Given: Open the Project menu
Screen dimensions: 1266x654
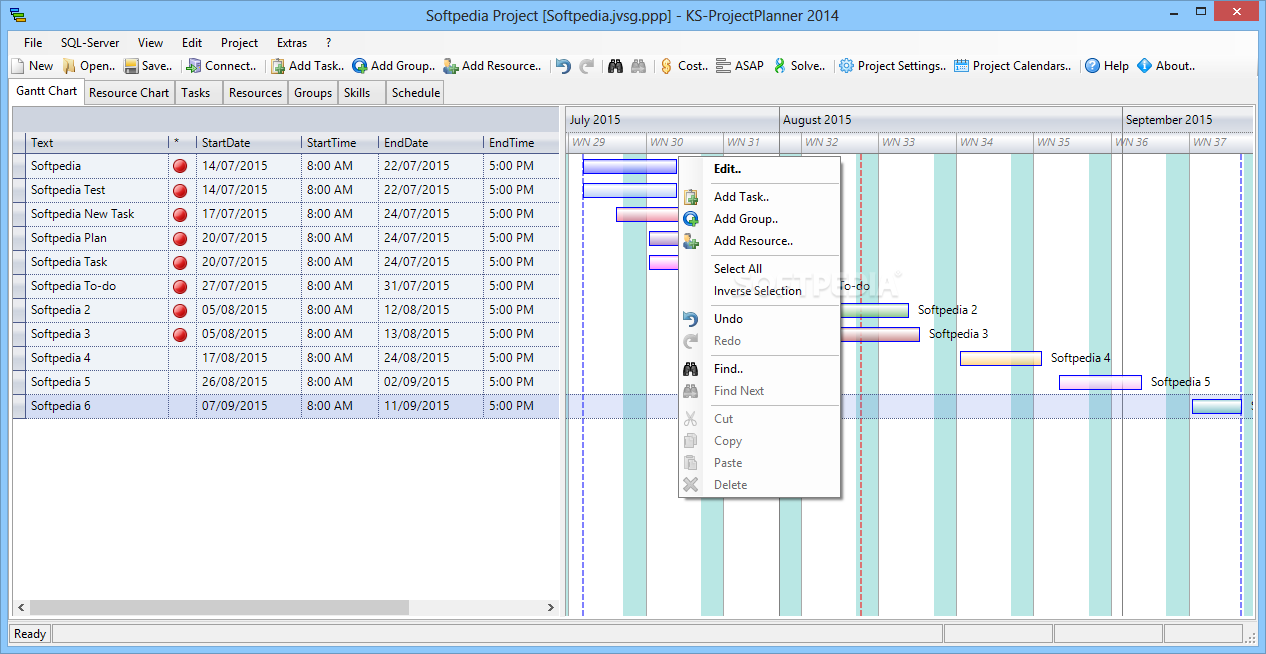Looking at the screenshot, I should tap(240, 43).
